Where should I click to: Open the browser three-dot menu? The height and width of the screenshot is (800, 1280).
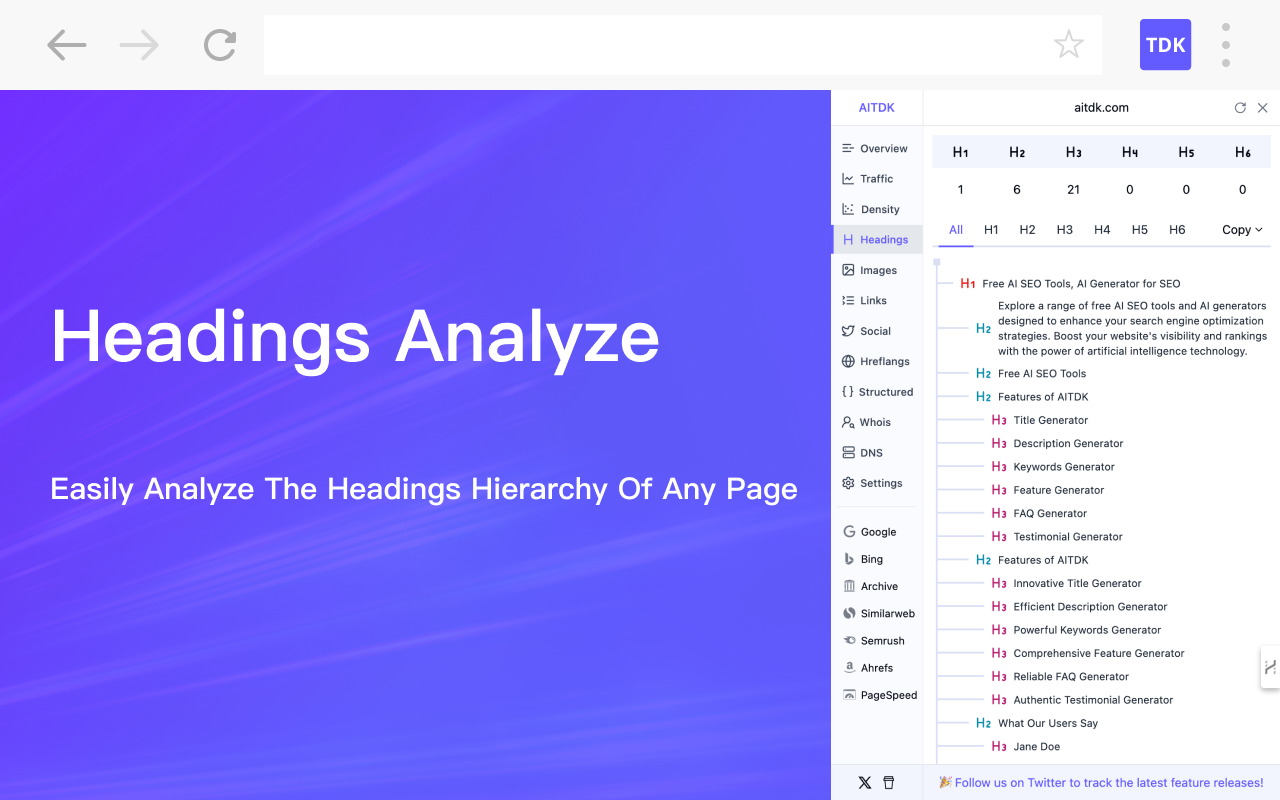pos(1226,45)
